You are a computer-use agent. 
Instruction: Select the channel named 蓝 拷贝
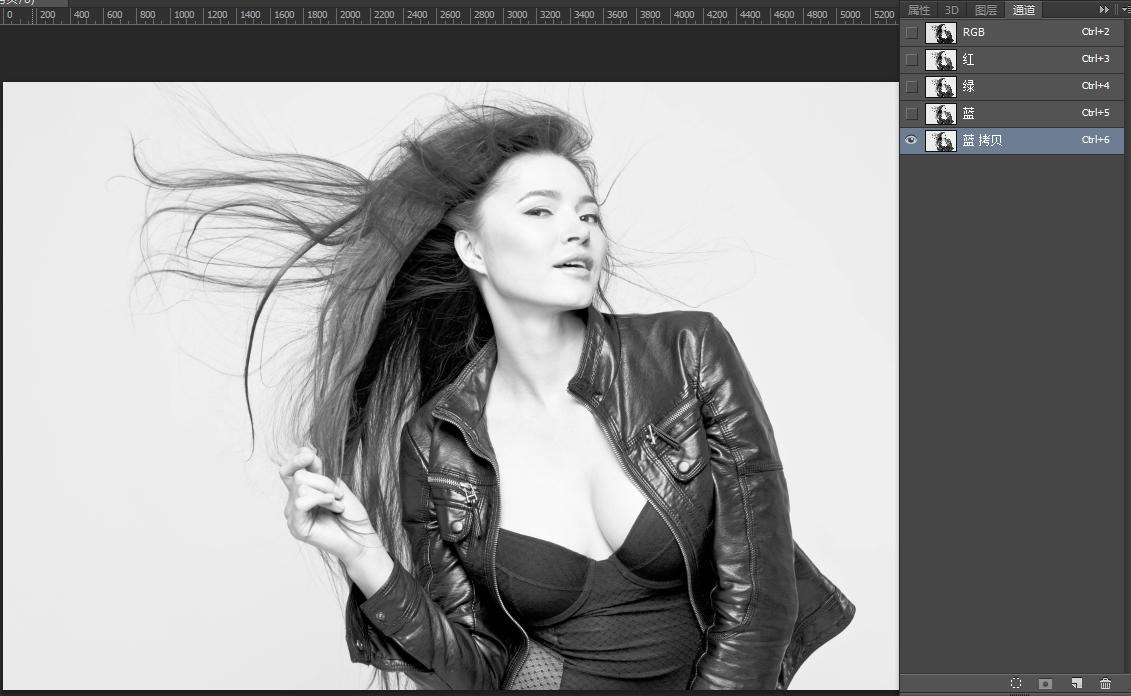point(982,140)
